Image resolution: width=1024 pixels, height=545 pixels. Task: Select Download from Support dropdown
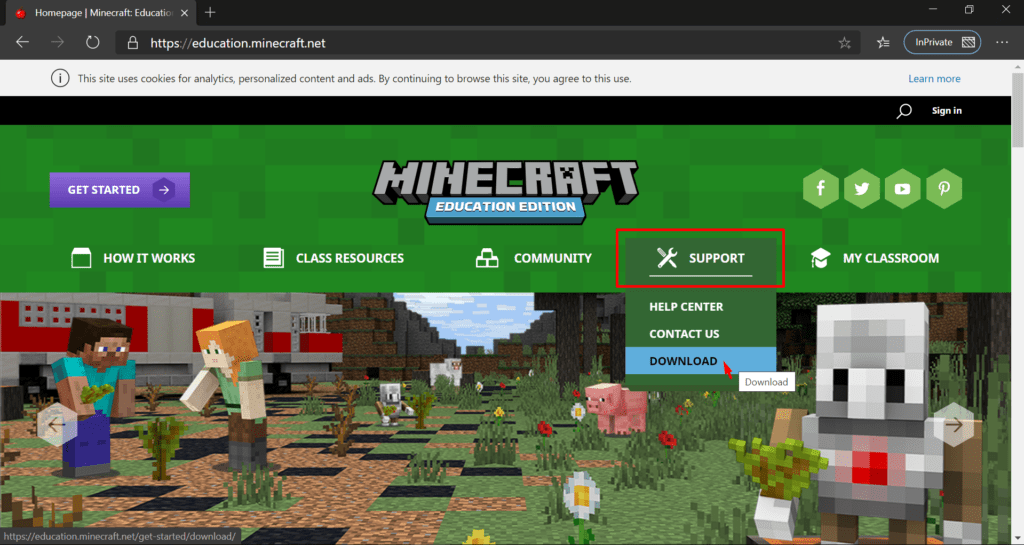pos(683,361)
